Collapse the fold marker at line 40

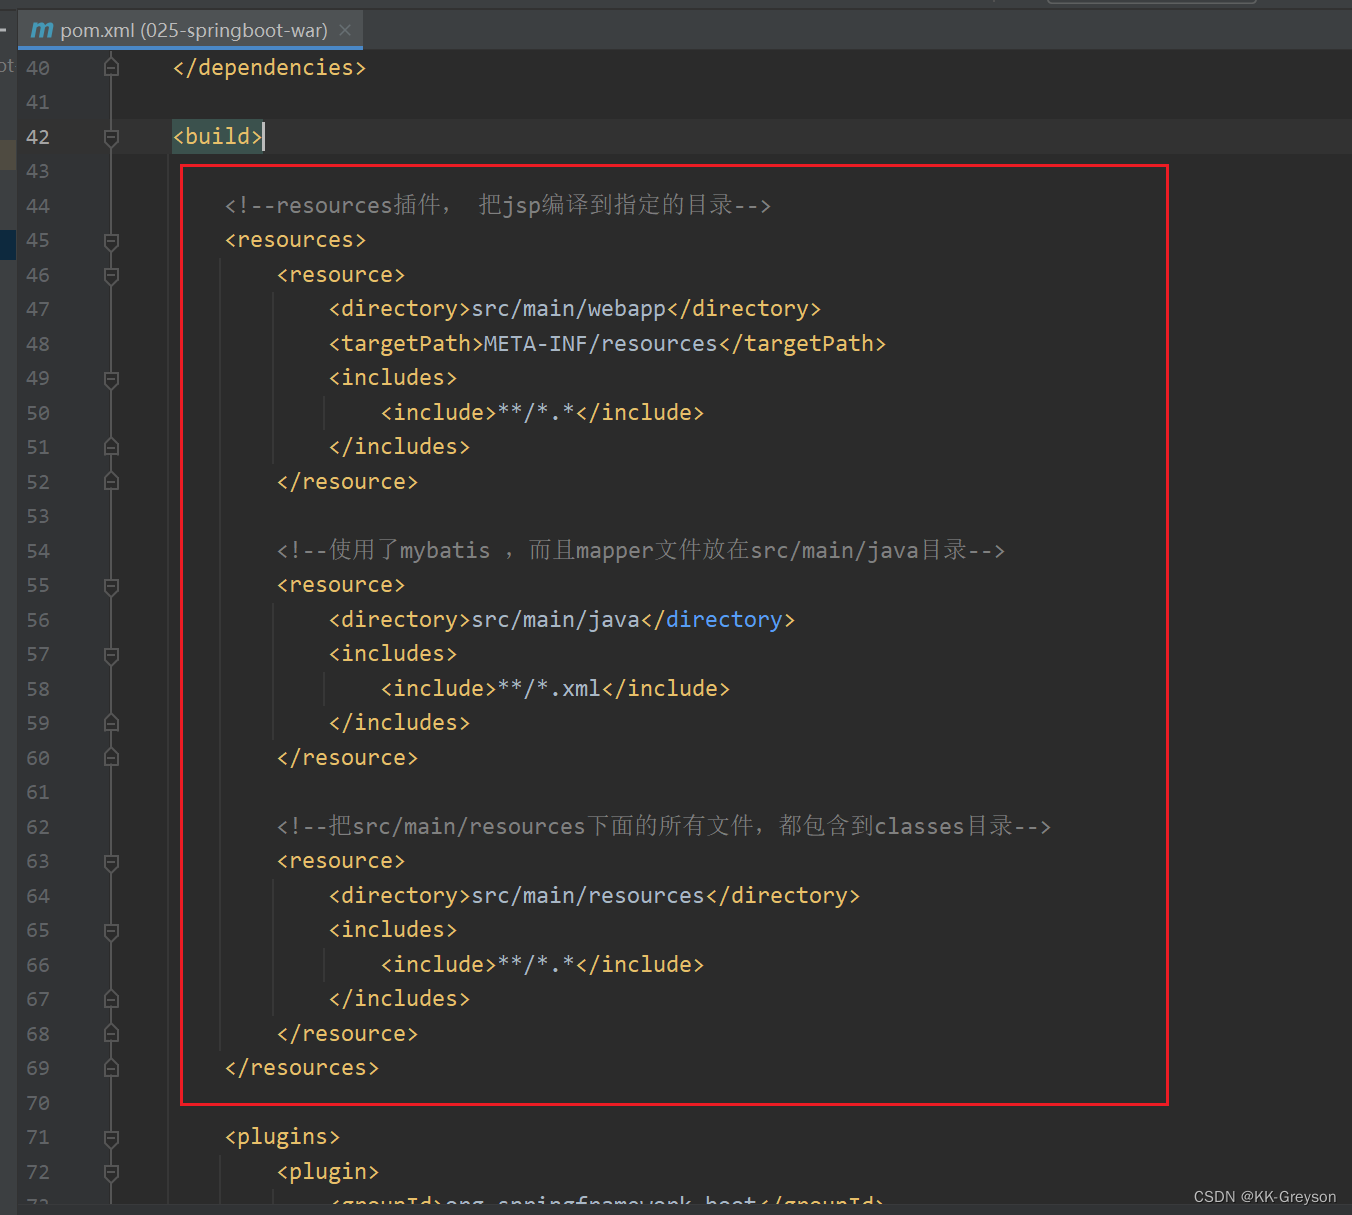pos(111,68)
